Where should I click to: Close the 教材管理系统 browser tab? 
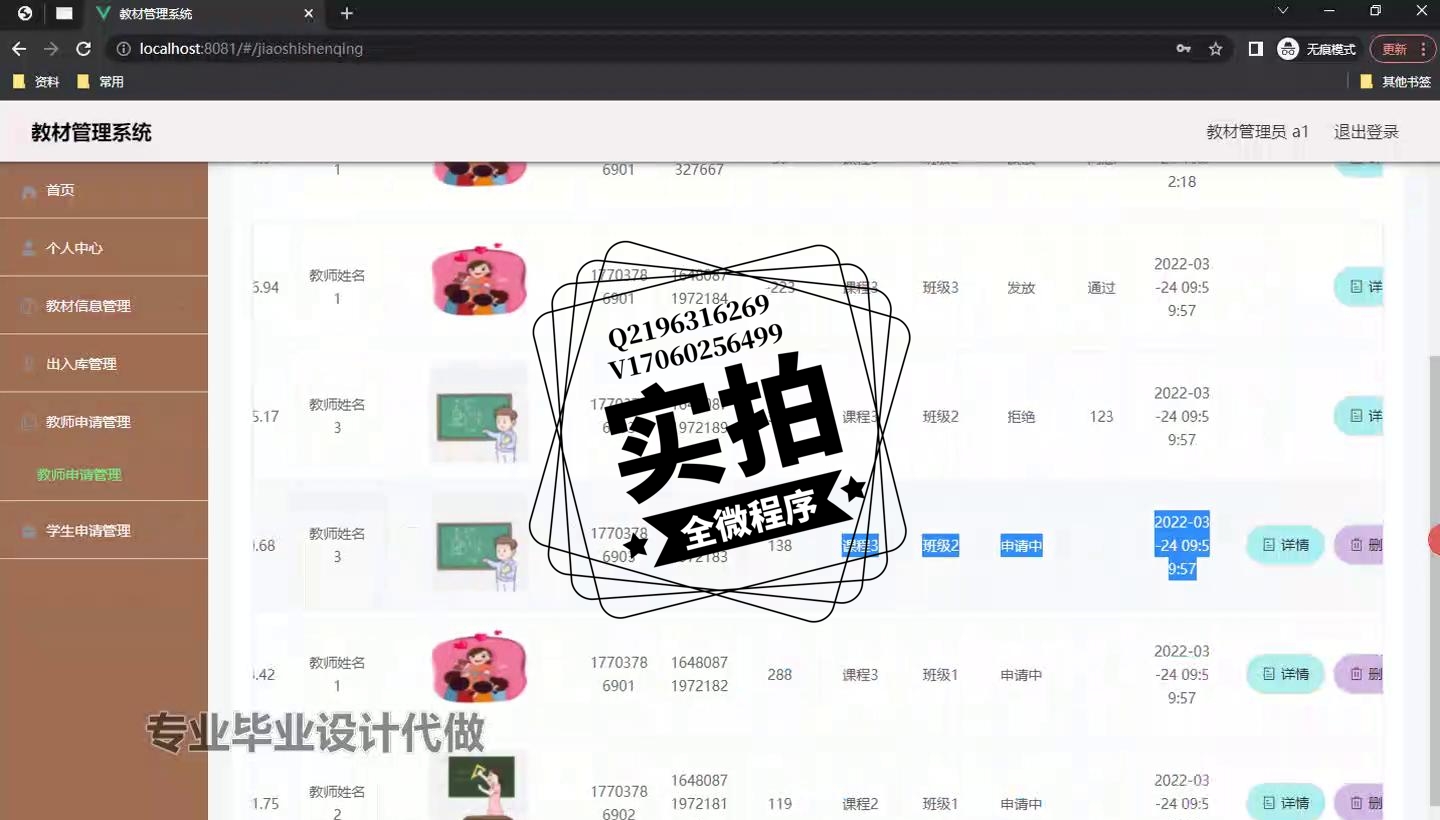tap(309, 14)
